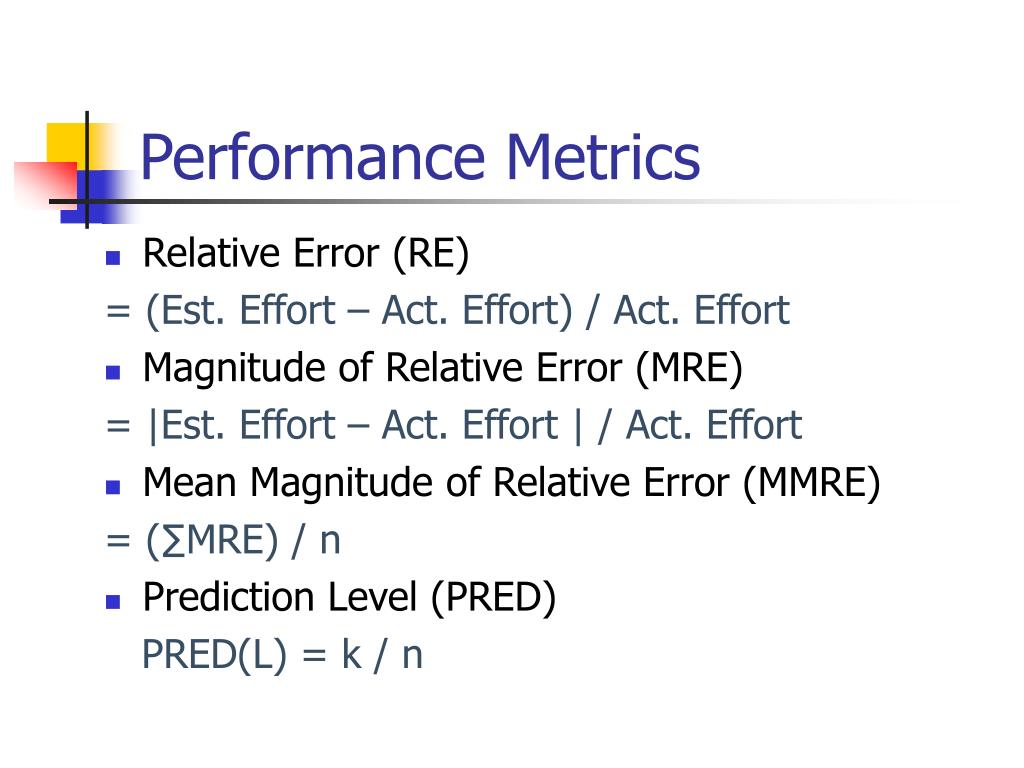Select bullet marker beside Mean Magnitude of Relative Error
Screen dimensions: 1024x768
pos(113,487)
